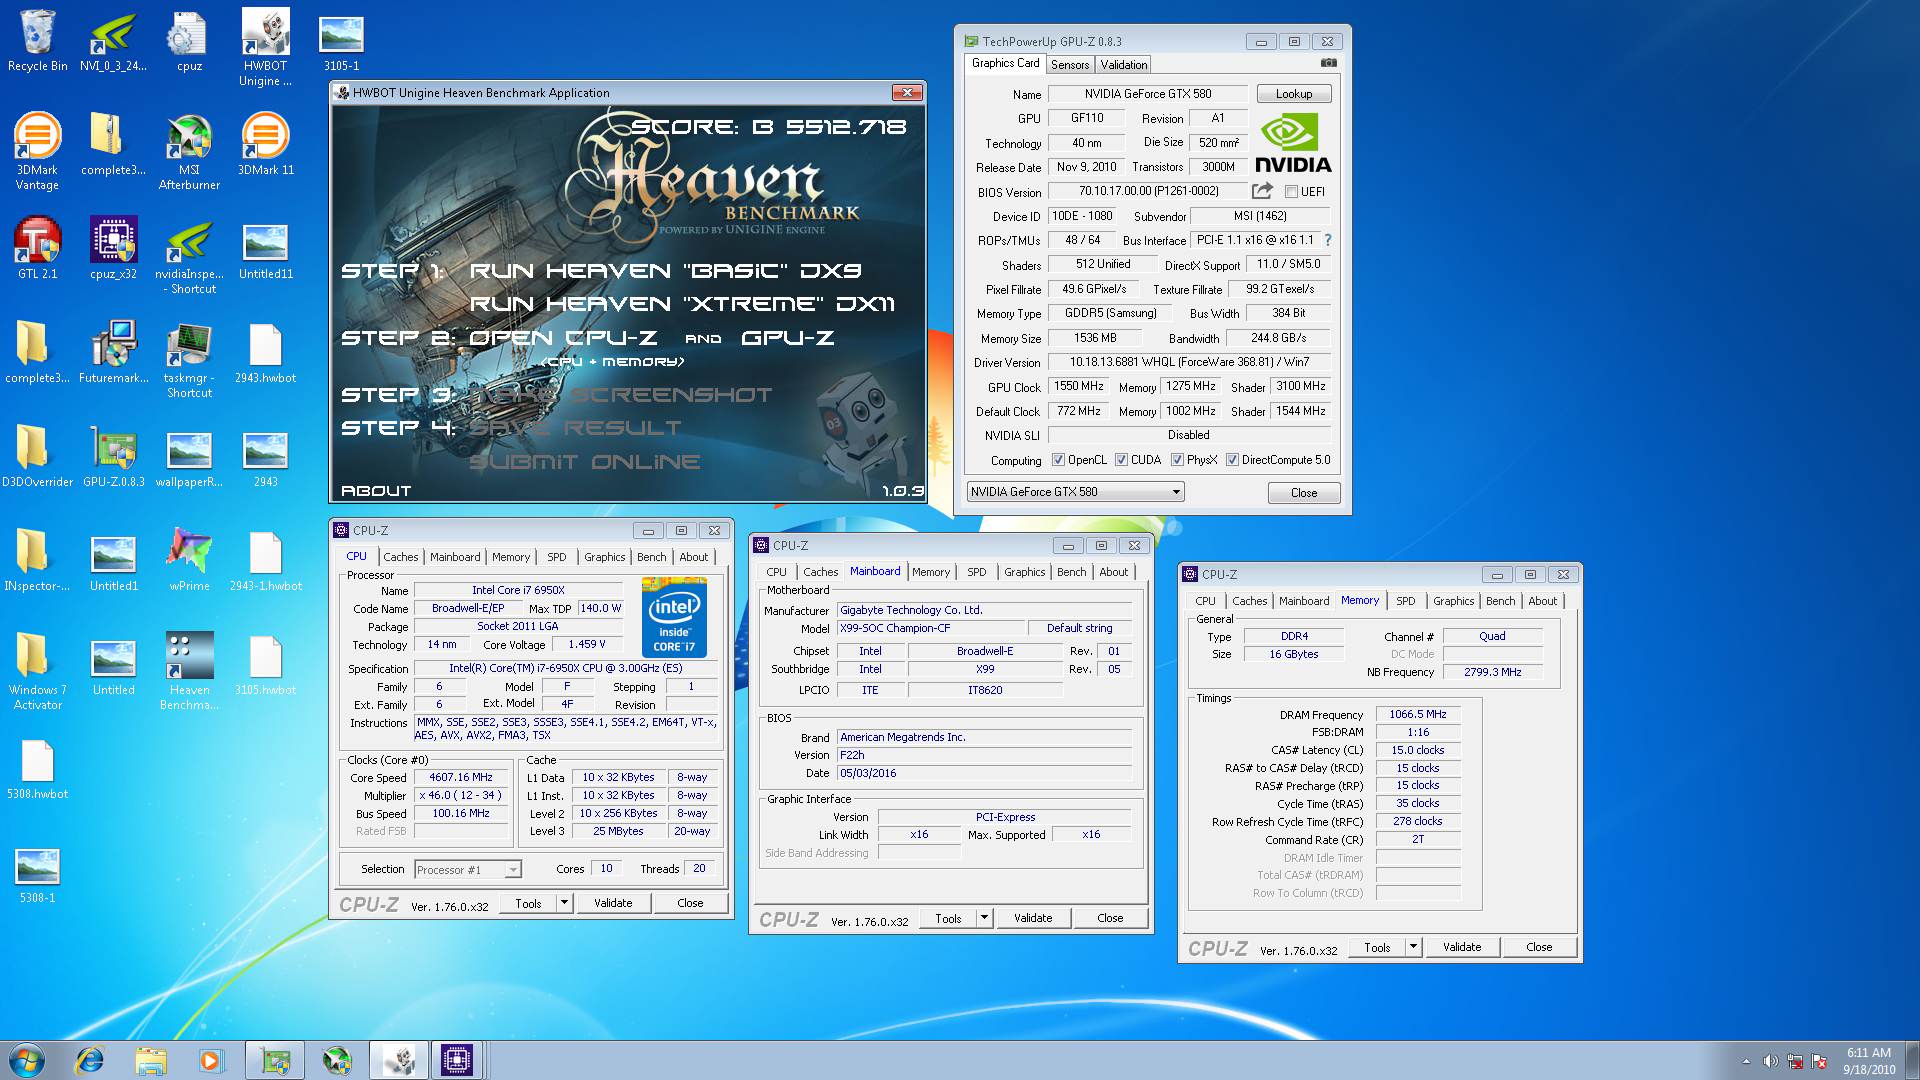Open 3DMark Vantage desktop icon
This screenshot has height=1080, width=1920.
(37, 151)
